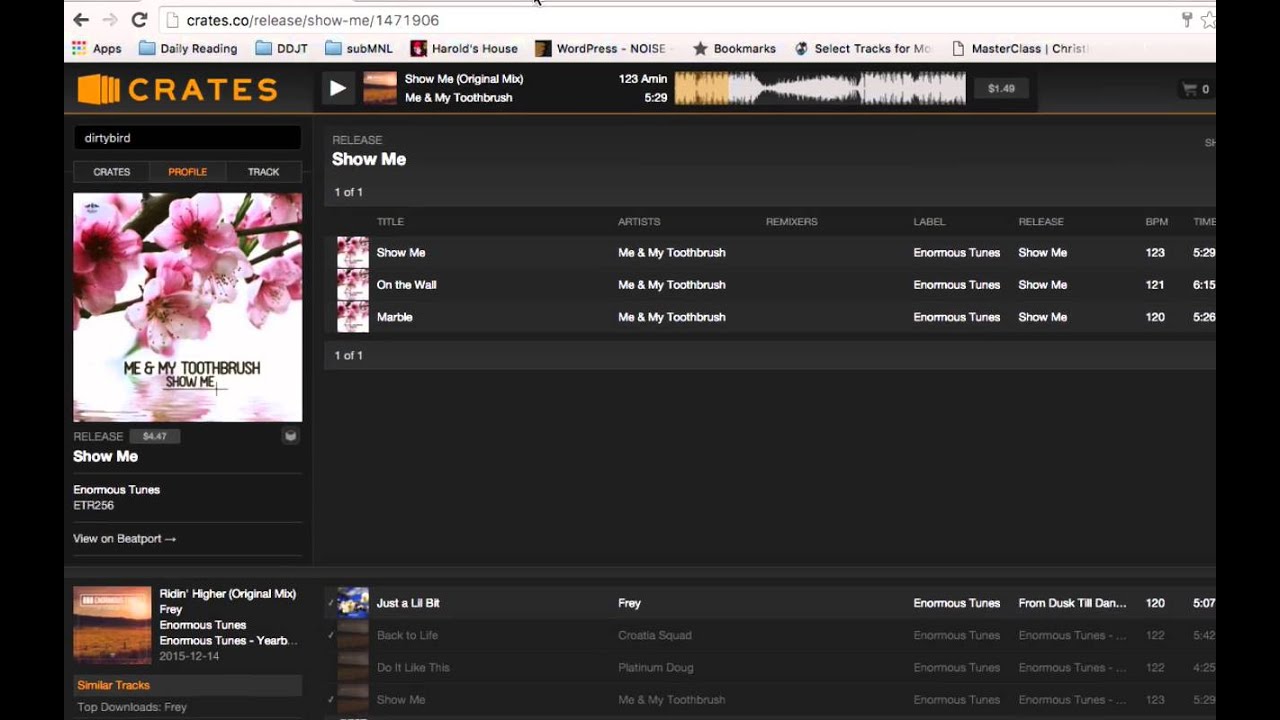
Task: Open the WordPress - NOISE bookmark
Action: 600,48
